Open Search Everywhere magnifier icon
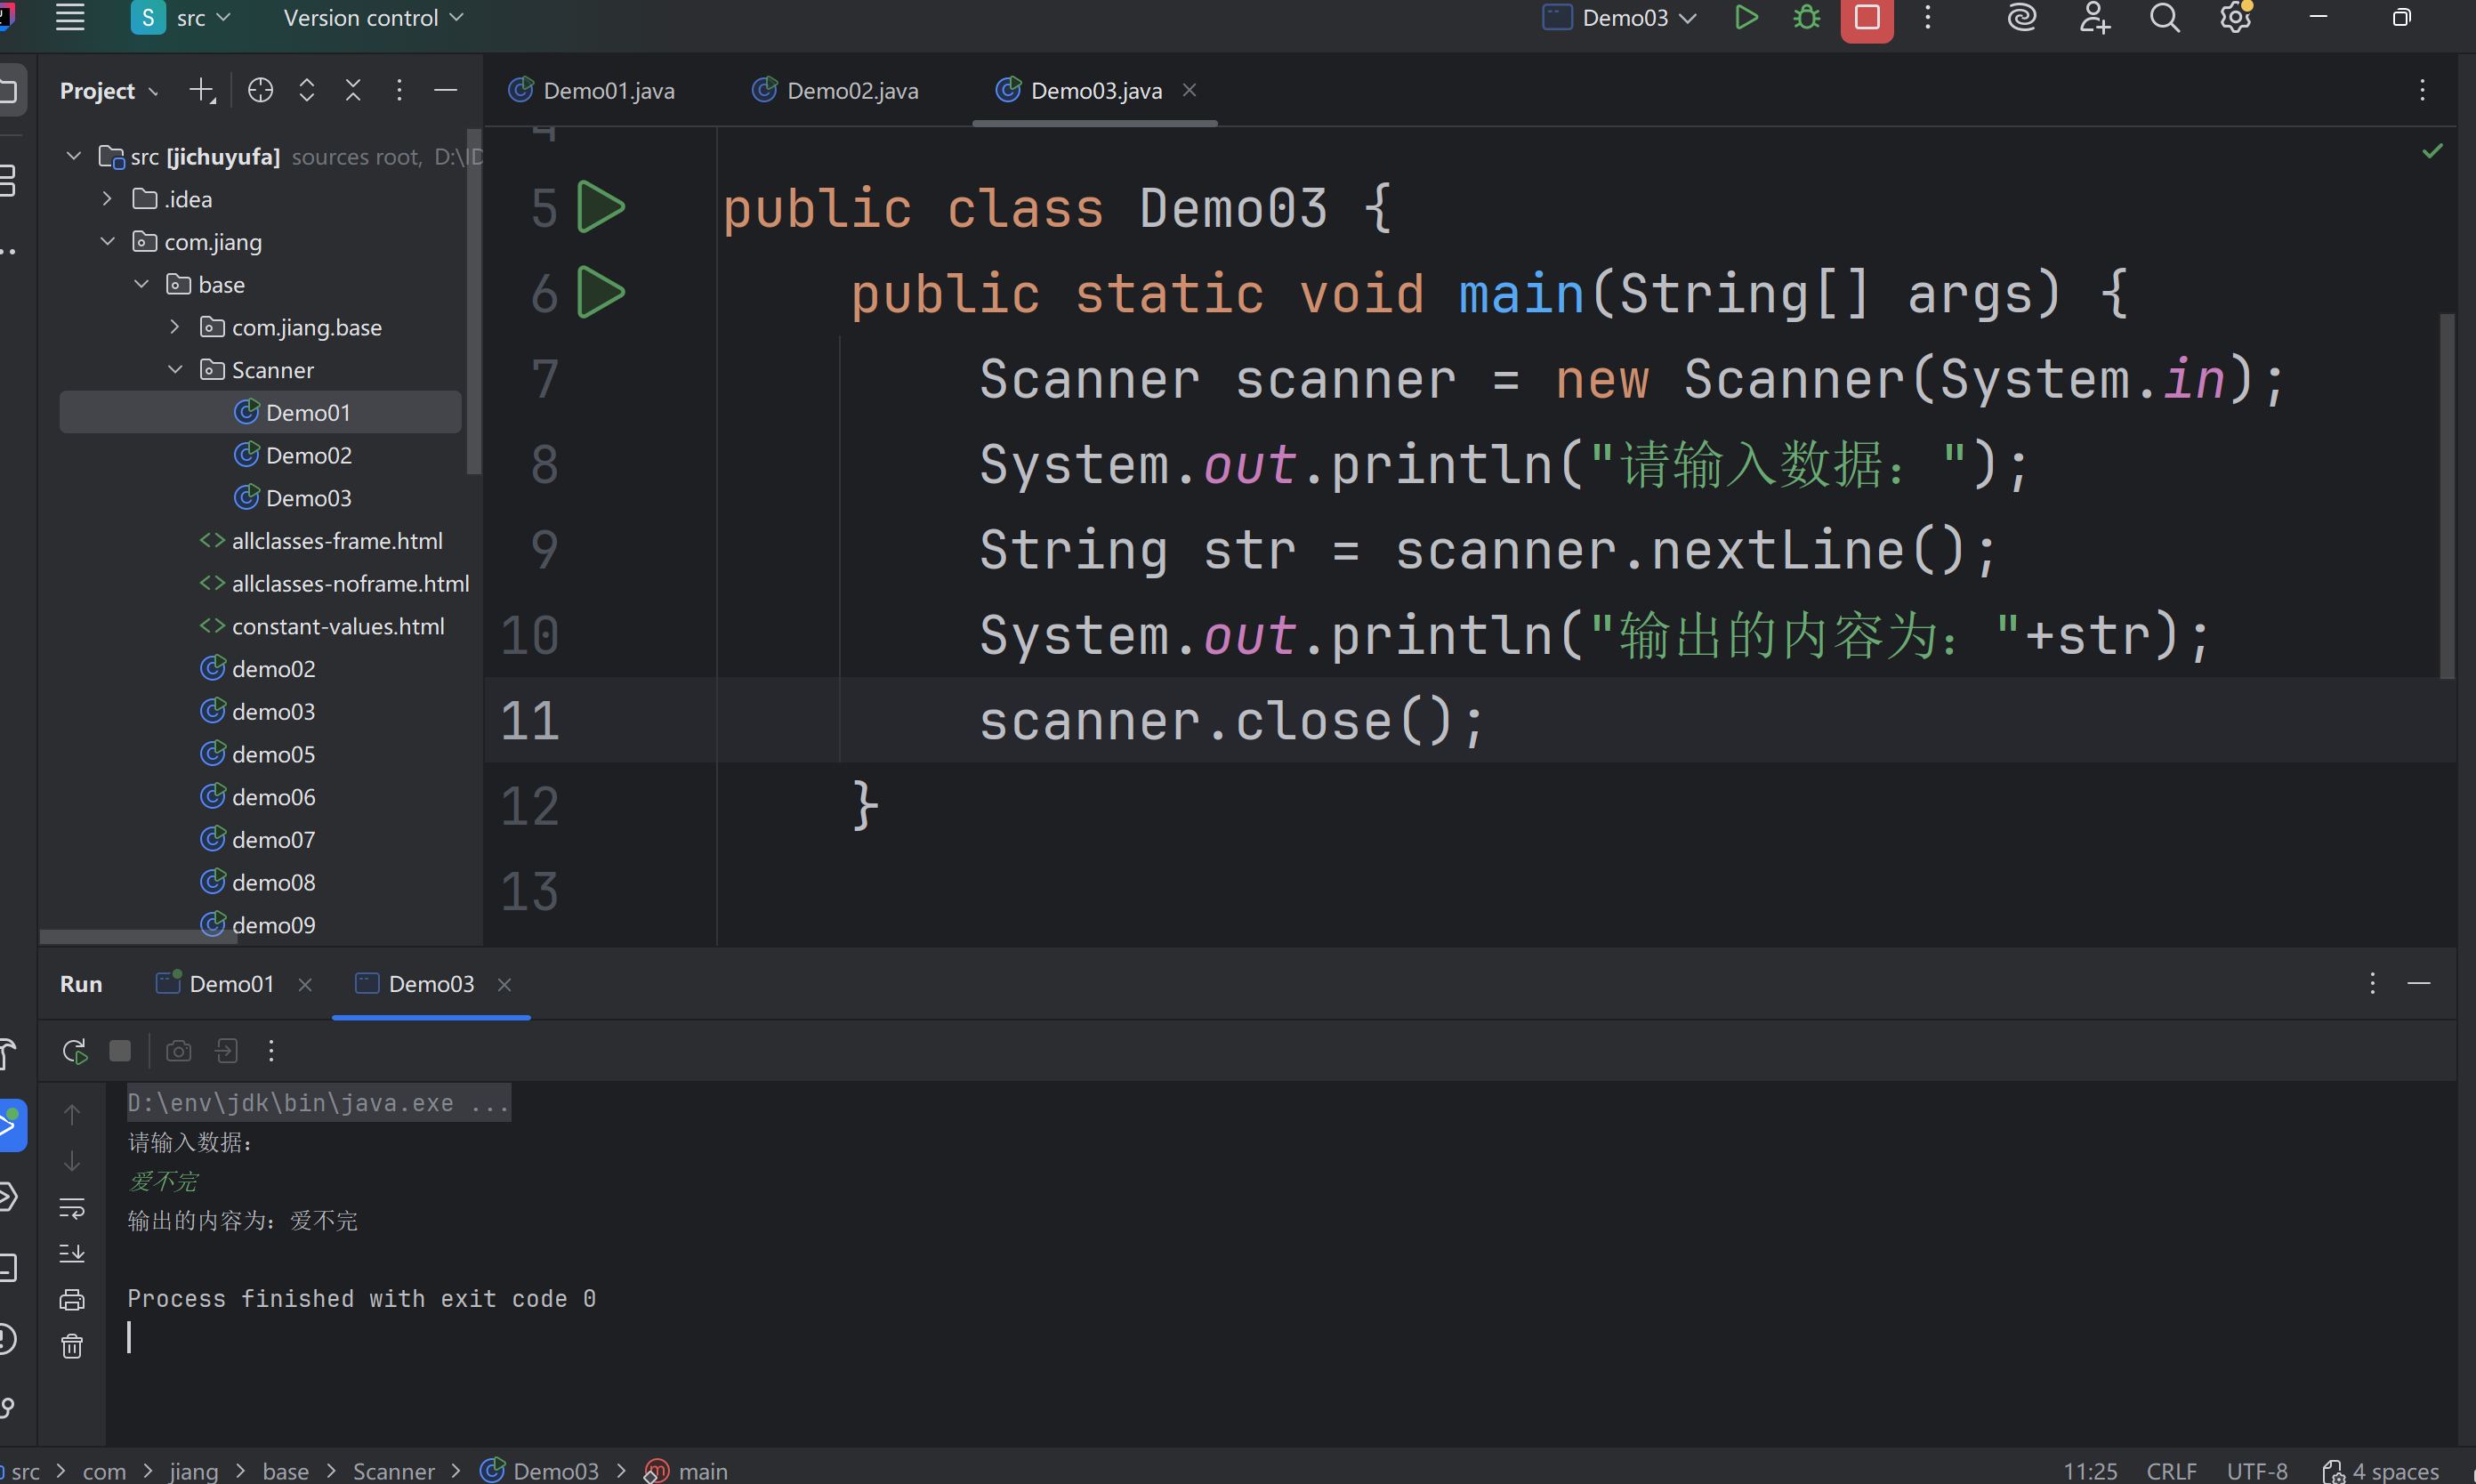 2164,18
